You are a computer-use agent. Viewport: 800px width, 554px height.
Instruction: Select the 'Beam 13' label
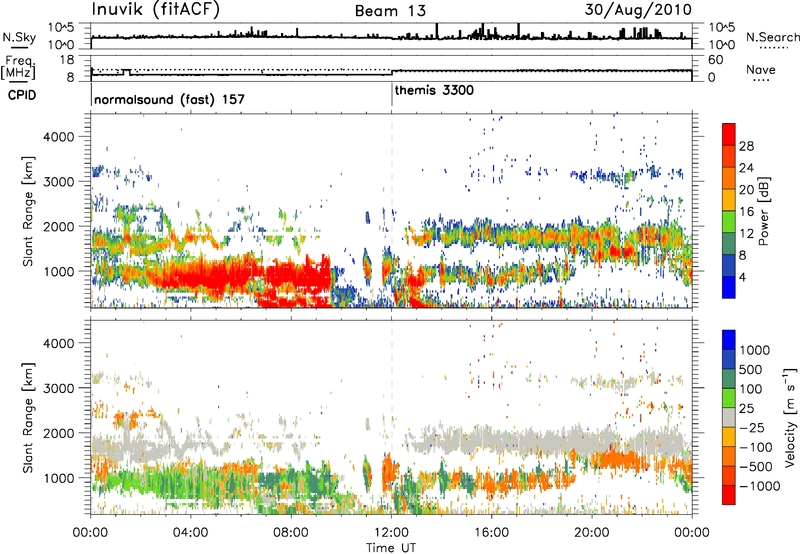(x=390, y=11)
